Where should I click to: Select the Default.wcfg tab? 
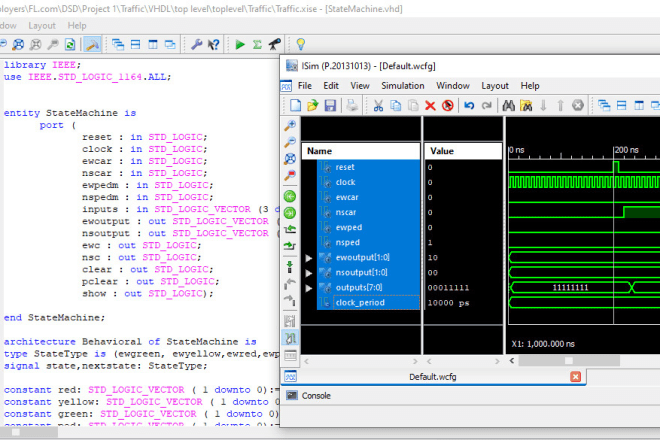point(433,377)
